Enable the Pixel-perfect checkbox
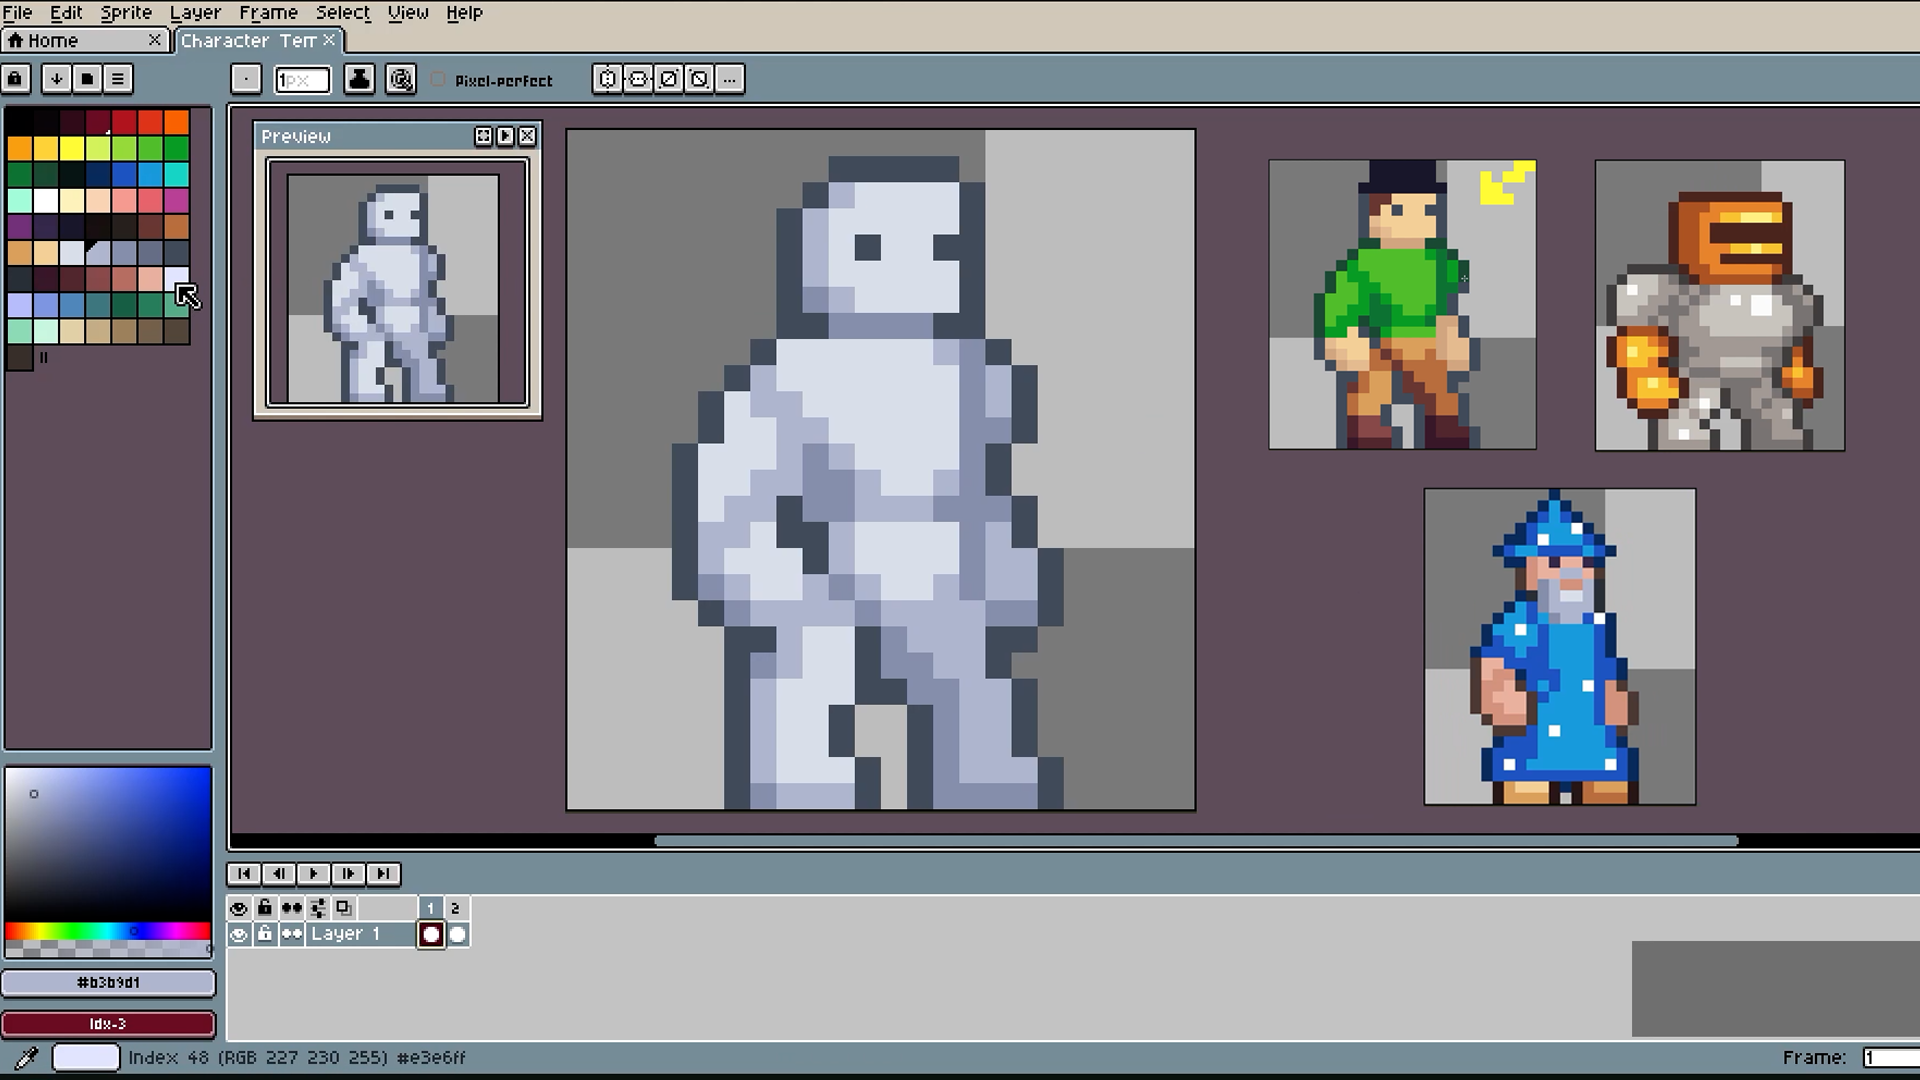This screenshot has width=1920, height=1080. coord(438,79)
